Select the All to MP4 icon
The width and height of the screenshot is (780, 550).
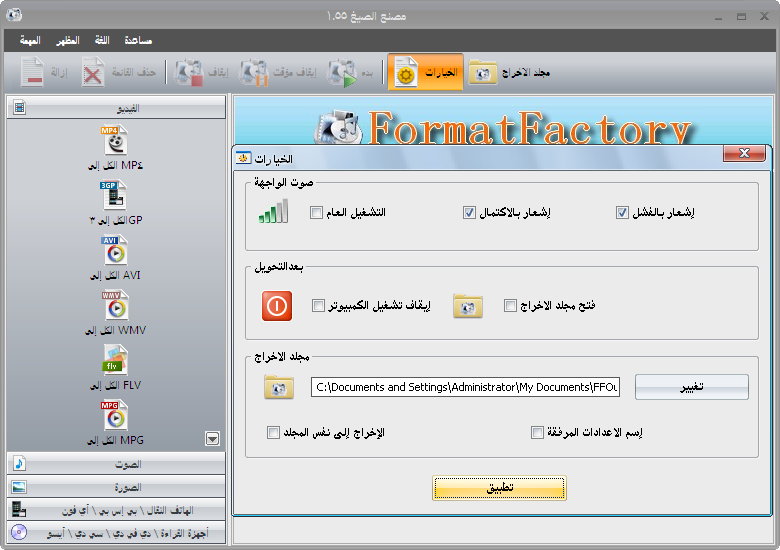[115, 140]
